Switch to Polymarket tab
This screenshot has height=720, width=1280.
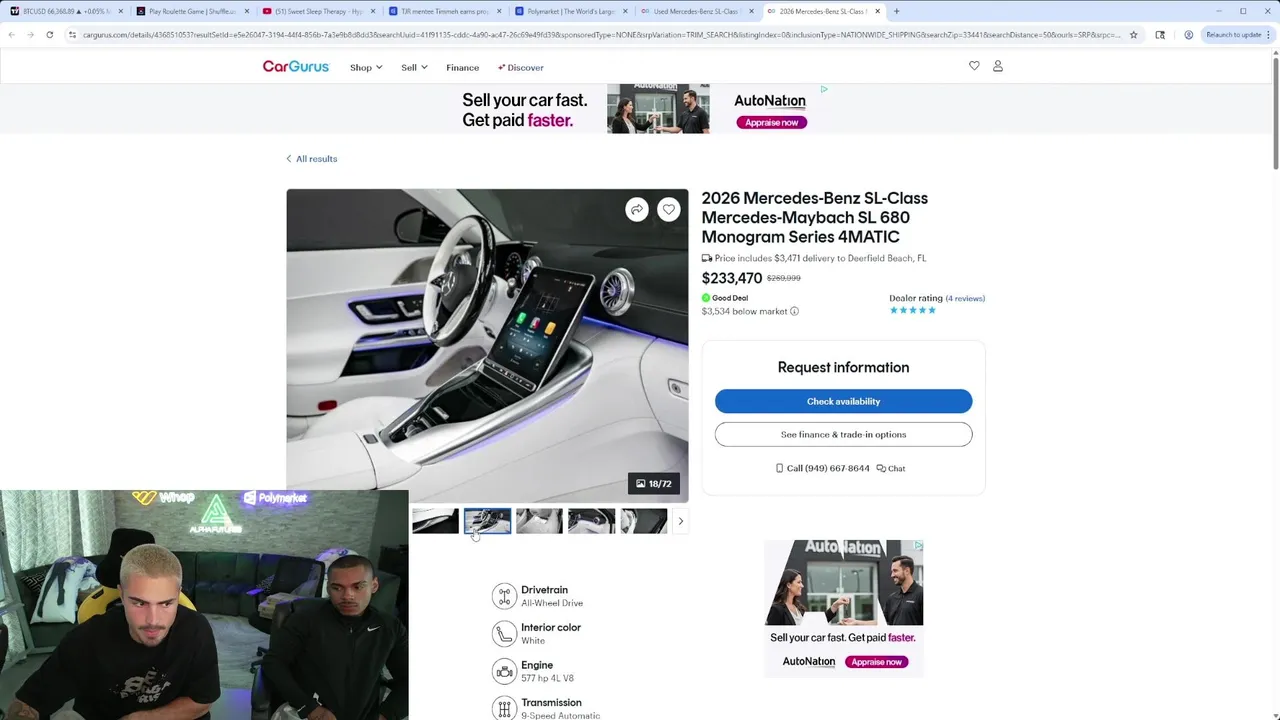pyautogui.click(x=570, y=11)
